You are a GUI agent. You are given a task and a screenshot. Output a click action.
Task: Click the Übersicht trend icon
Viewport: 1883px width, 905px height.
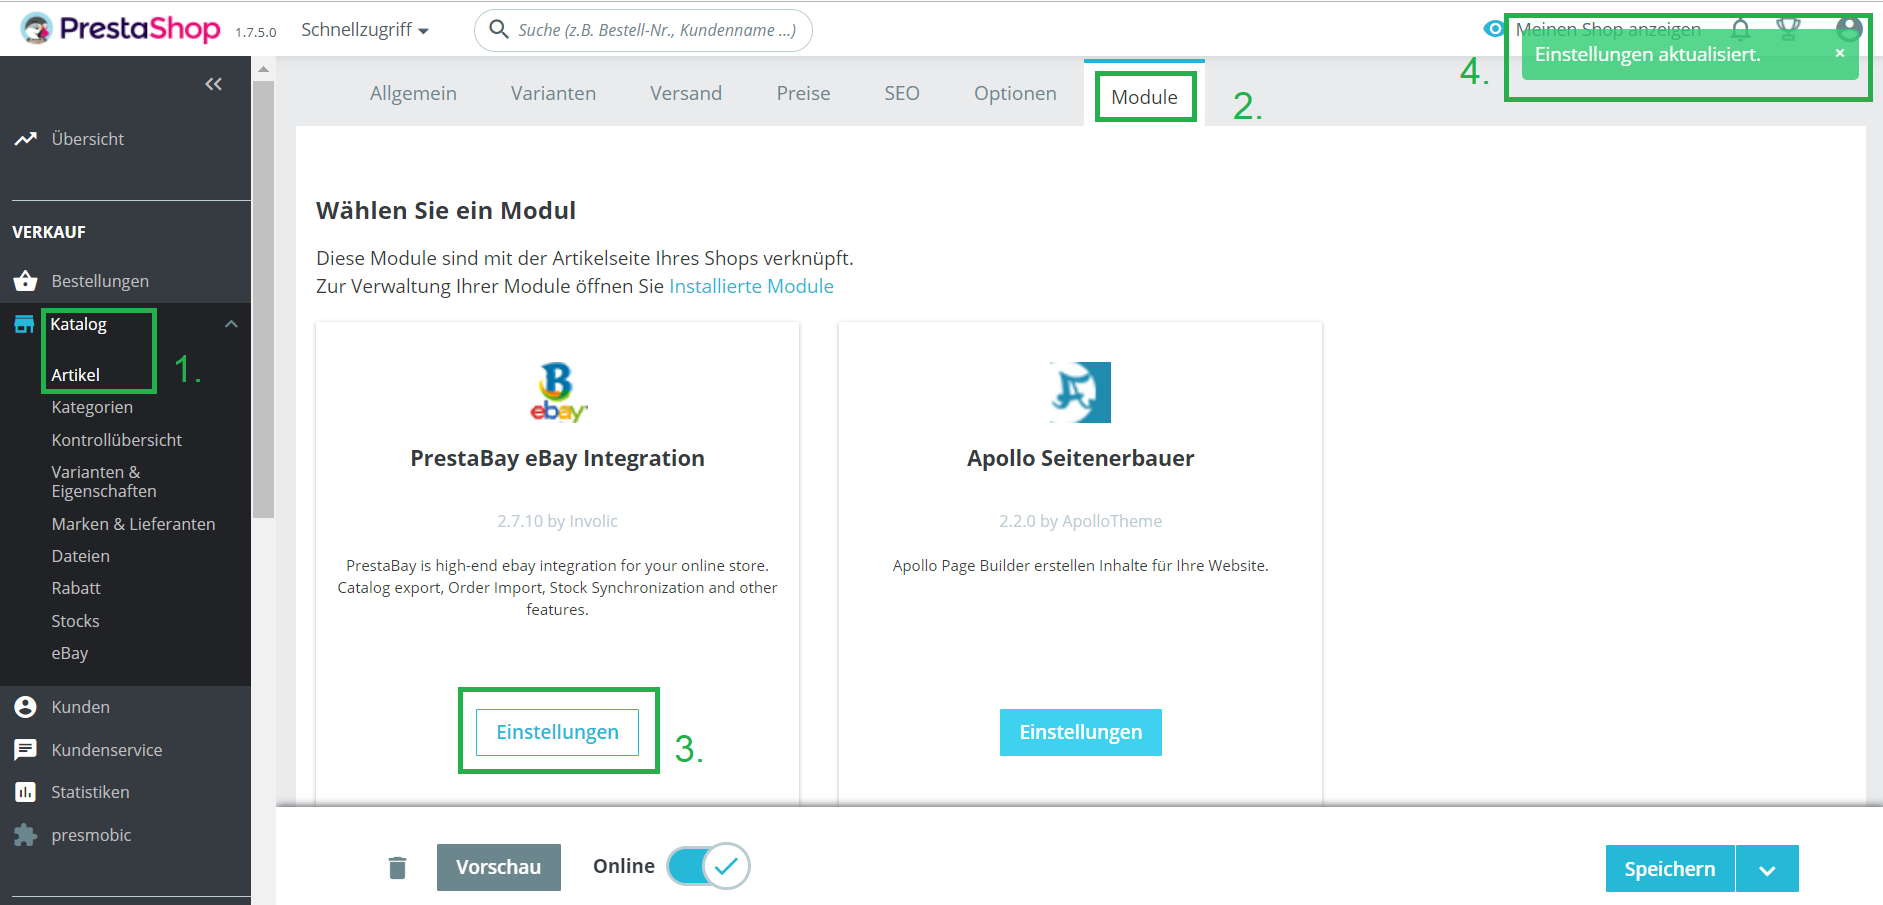(x=26, y=139)
